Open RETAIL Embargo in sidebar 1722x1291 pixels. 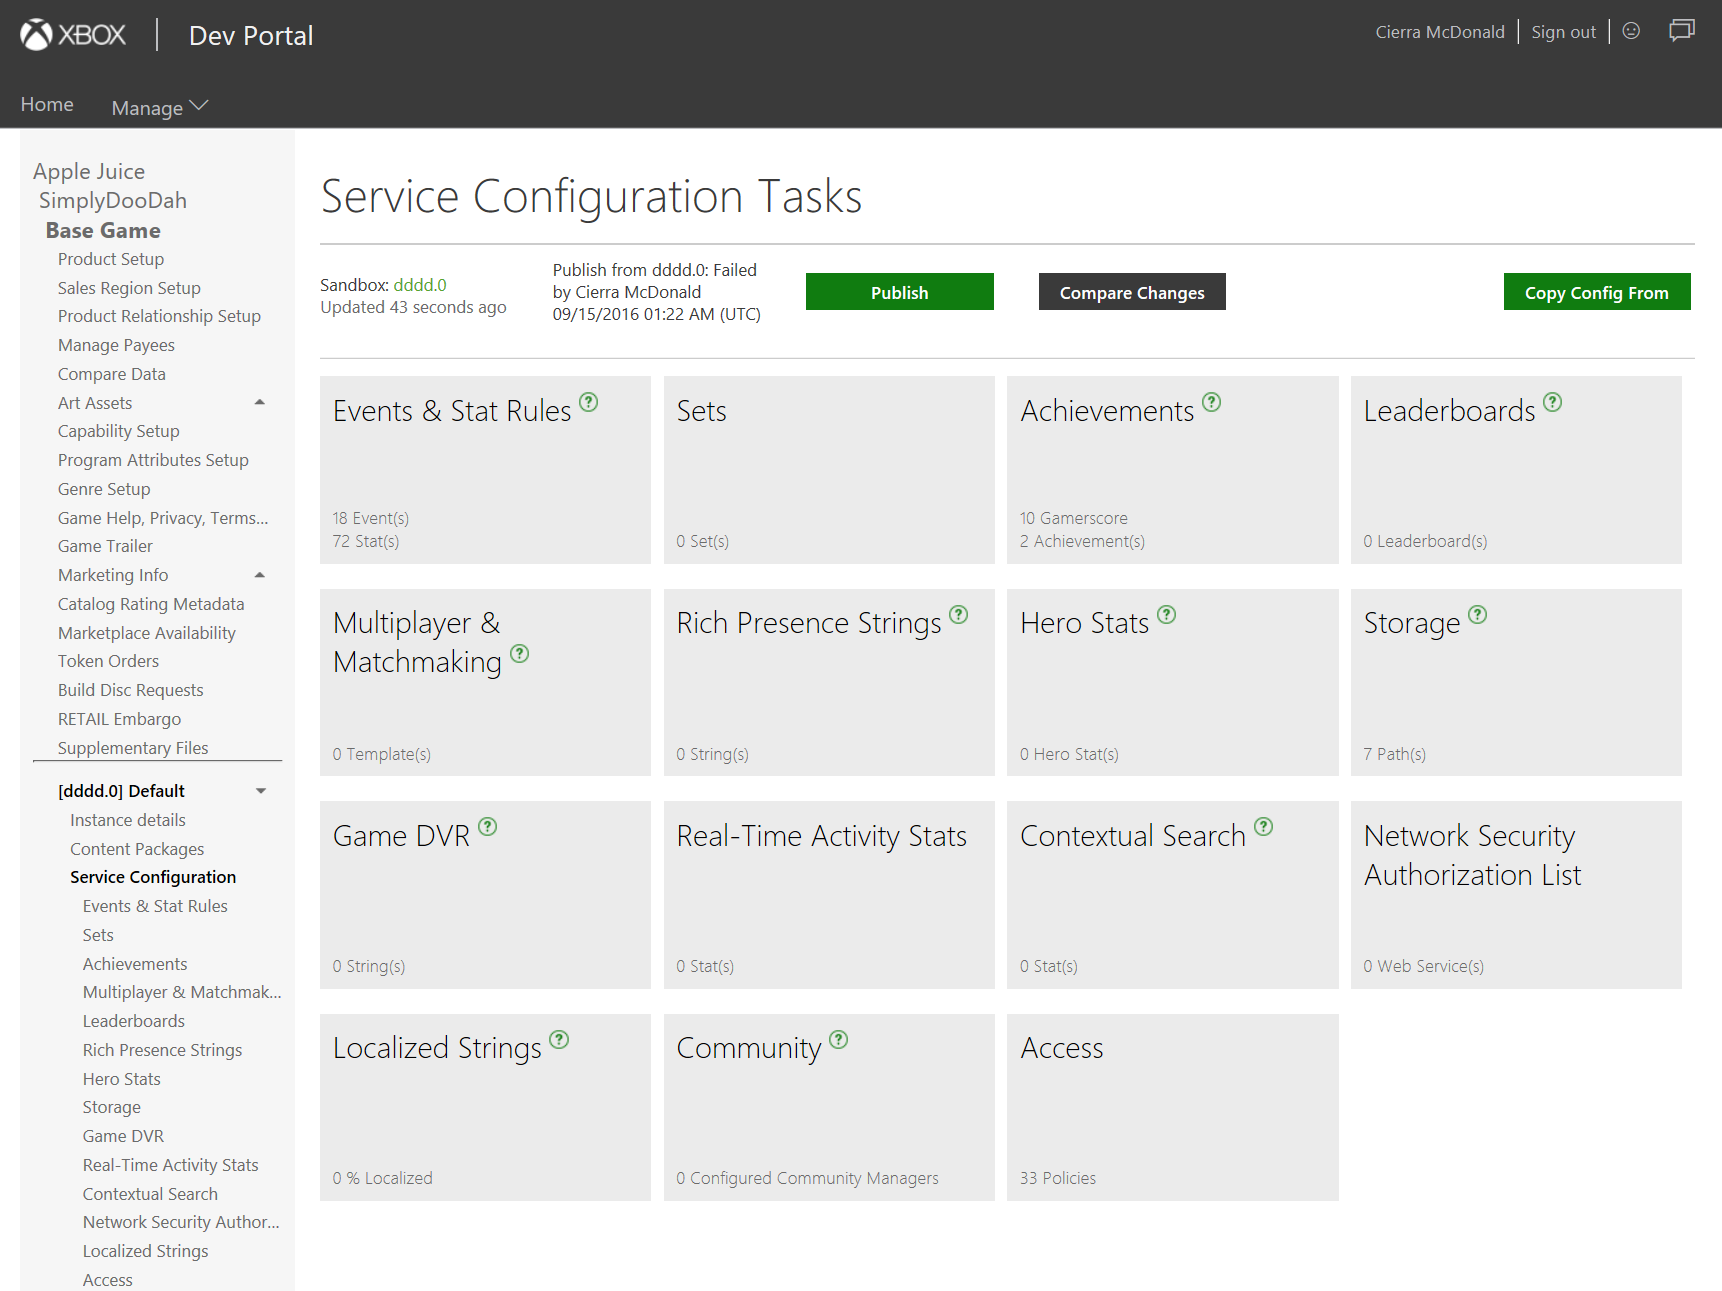tap(119, 719)
